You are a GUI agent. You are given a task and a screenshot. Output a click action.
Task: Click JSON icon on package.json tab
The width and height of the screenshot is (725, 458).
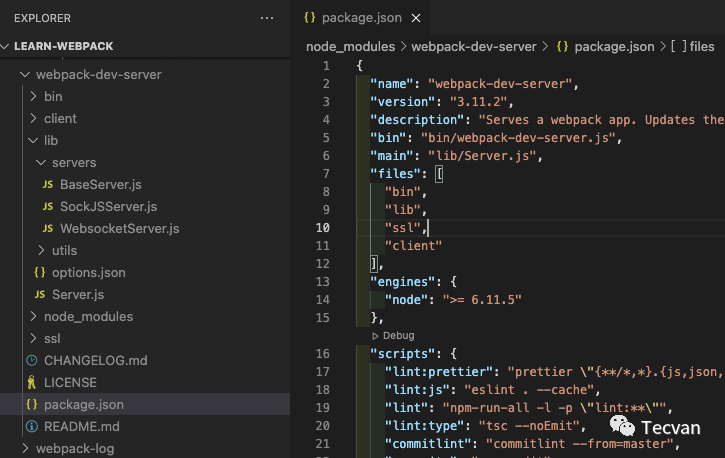click(x=309, y=18)
